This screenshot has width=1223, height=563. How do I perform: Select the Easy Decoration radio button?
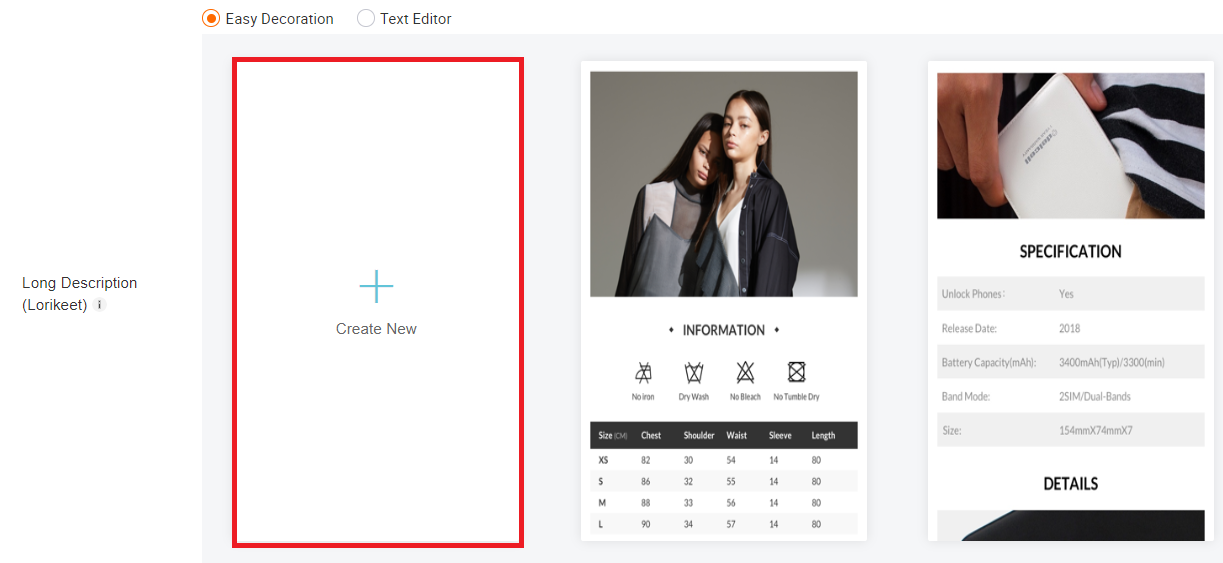(x=211, y=18)
